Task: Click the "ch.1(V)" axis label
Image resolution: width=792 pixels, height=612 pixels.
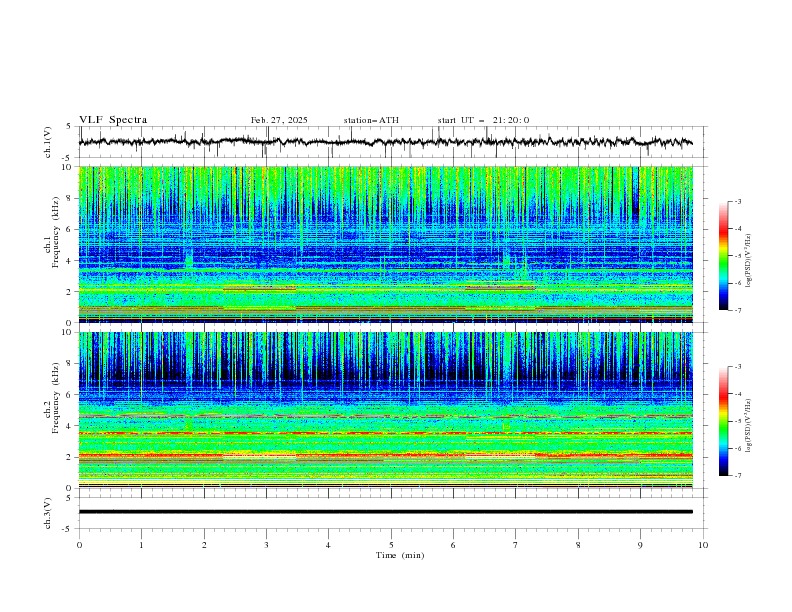Action: 48,142
